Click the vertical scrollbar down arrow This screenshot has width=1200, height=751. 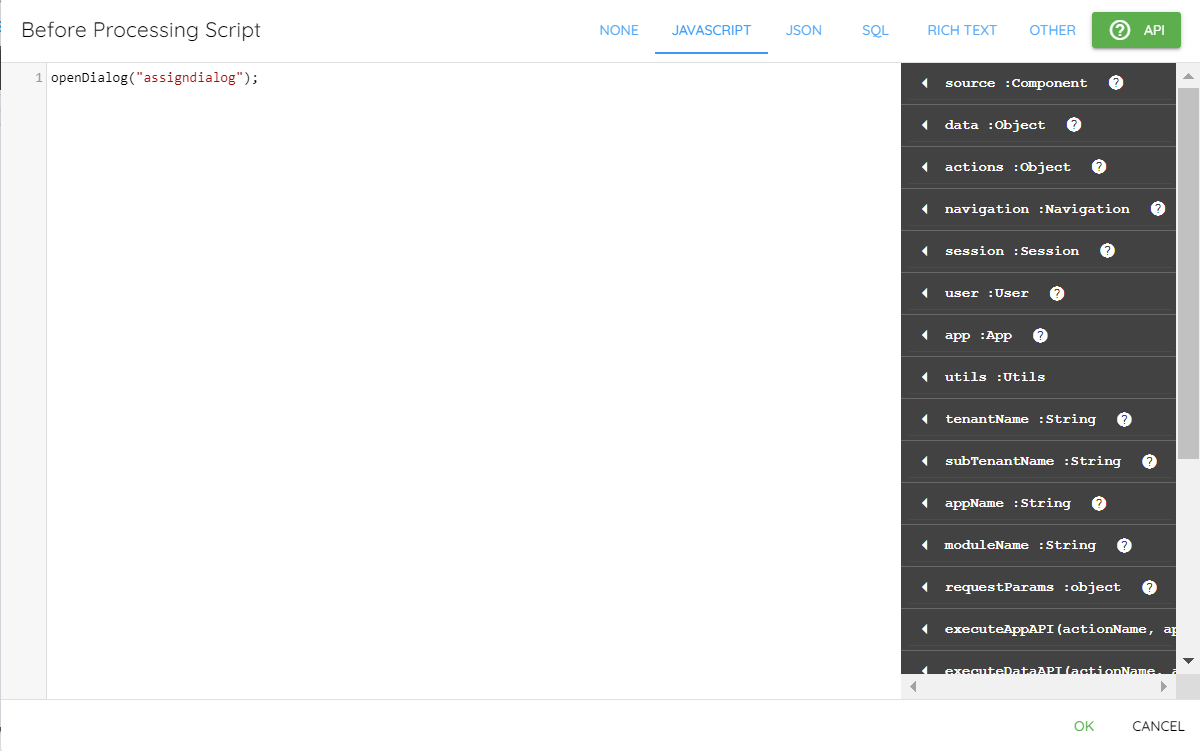tap(1188, 661)
